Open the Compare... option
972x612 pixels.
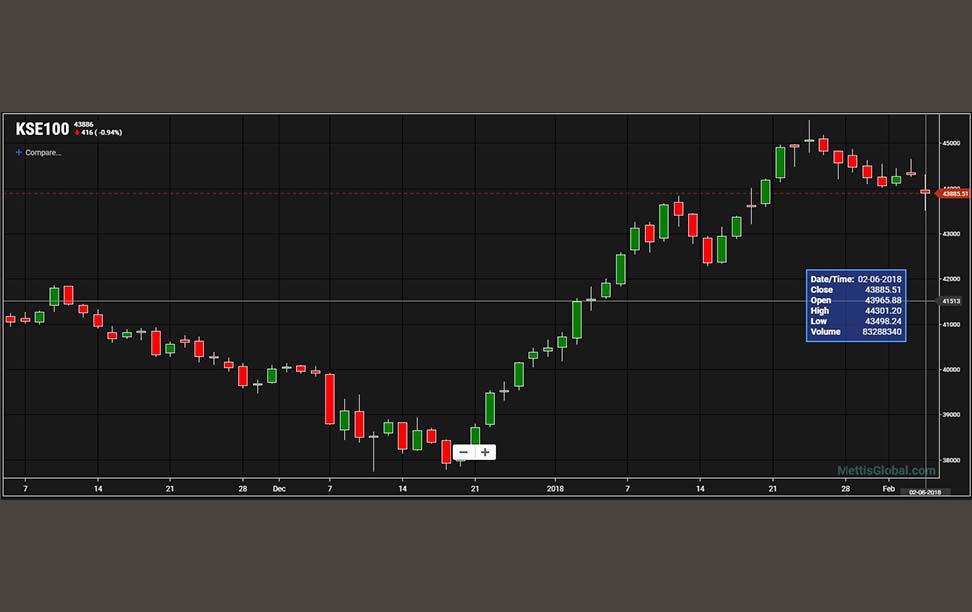pos(43,153)
